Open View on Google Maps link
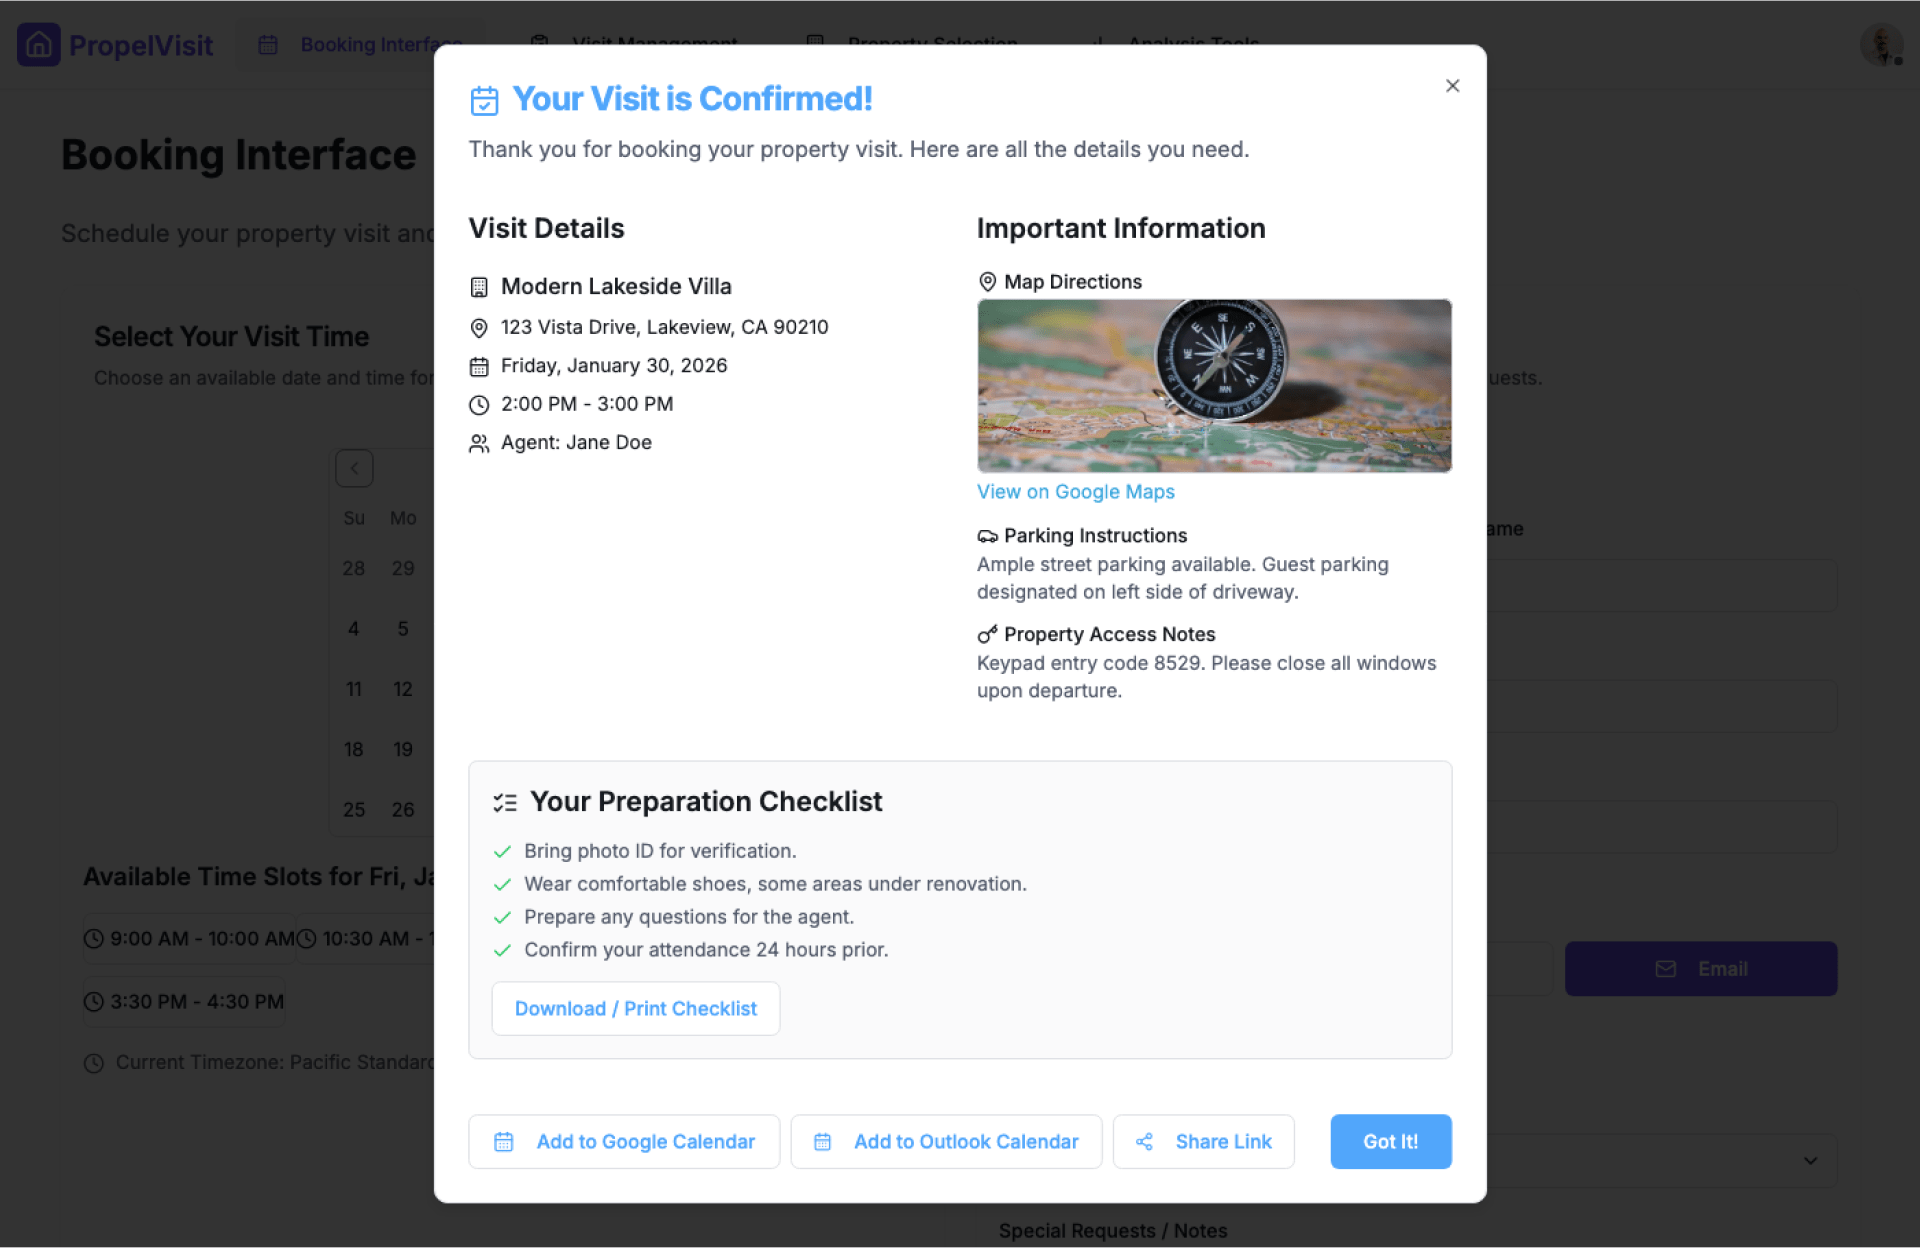Image resolution: width=1920 pixels, height=1248 pixels. click(1075, 492)
